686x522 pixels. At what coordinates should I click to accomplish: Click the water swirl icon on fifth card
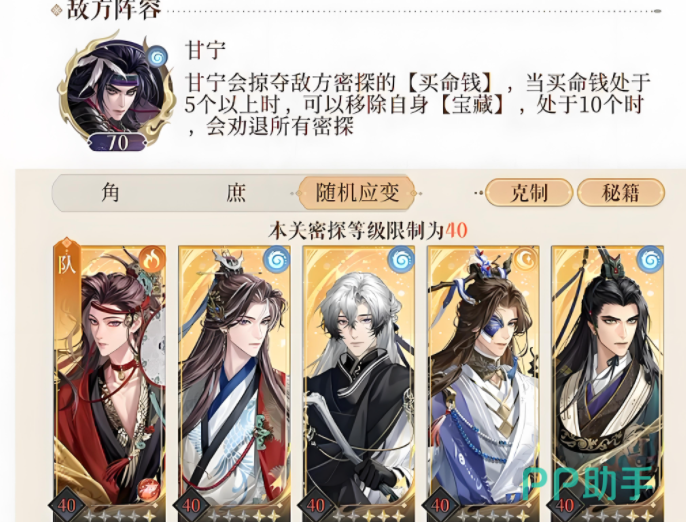click(651, 259)
